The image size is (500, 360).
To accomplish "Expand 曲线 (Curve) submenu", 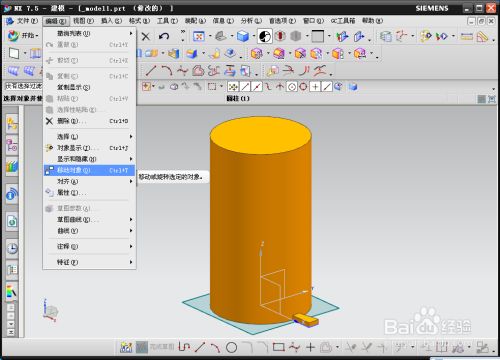I will 89,231.
